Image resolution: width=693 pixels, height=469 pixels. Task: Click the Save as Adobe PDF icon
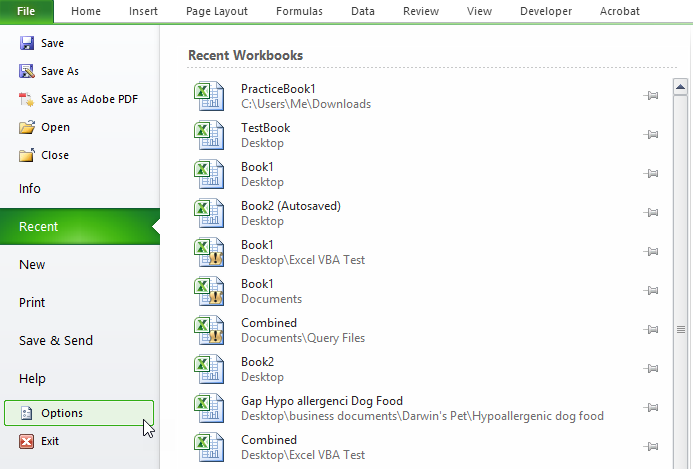27,99
